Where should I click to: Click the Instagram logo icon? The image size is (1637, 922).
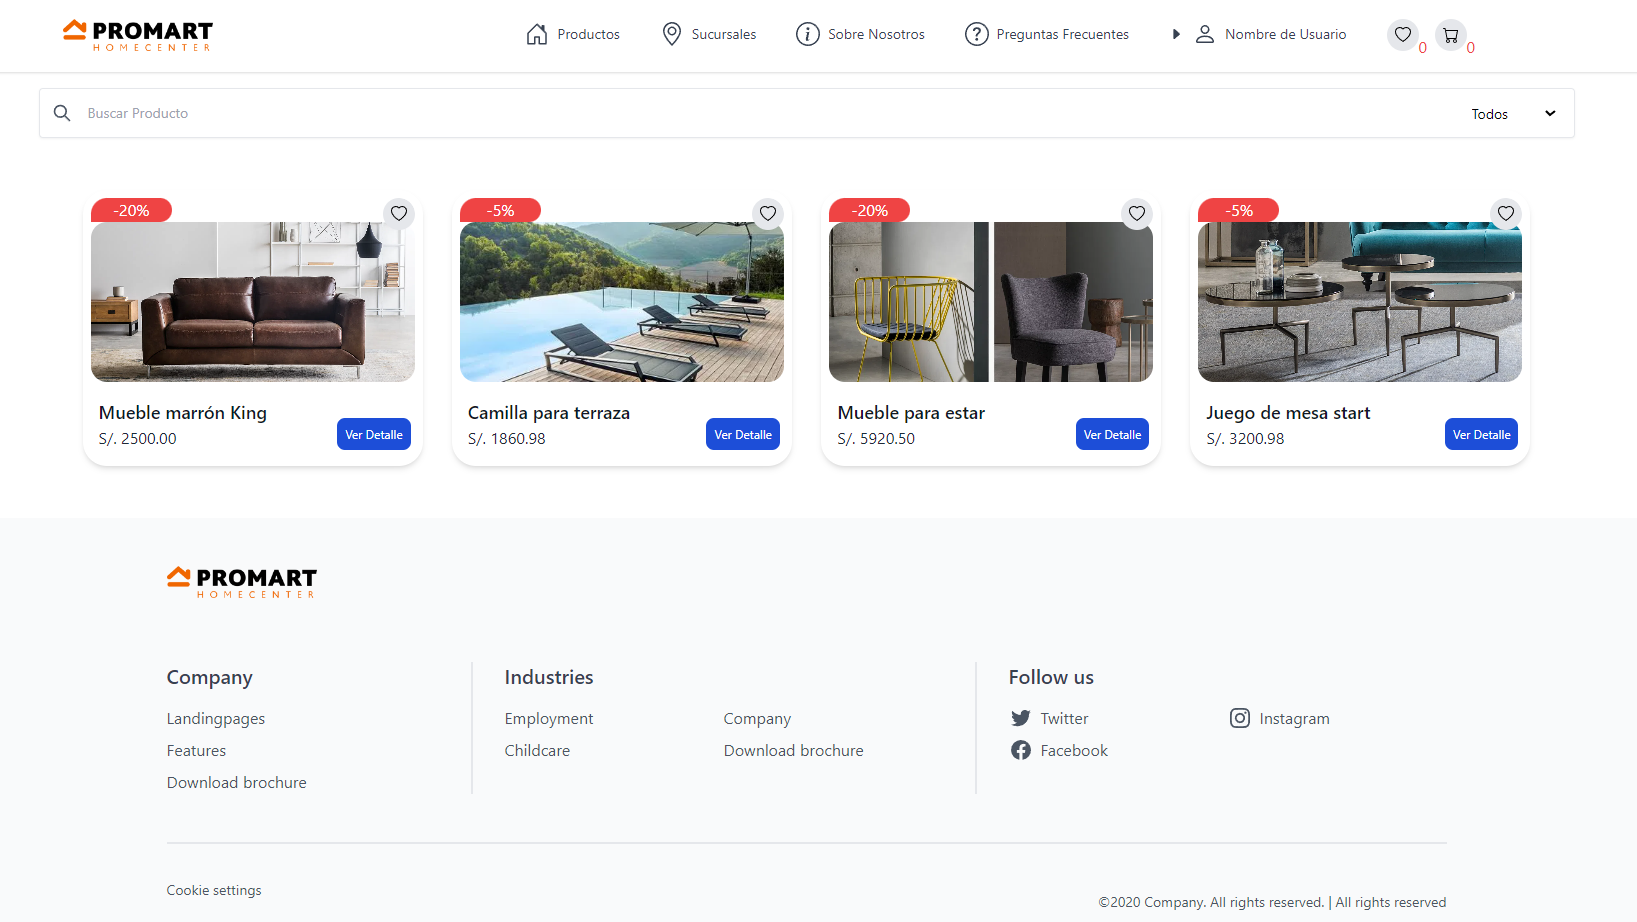tap(1240, 718)
